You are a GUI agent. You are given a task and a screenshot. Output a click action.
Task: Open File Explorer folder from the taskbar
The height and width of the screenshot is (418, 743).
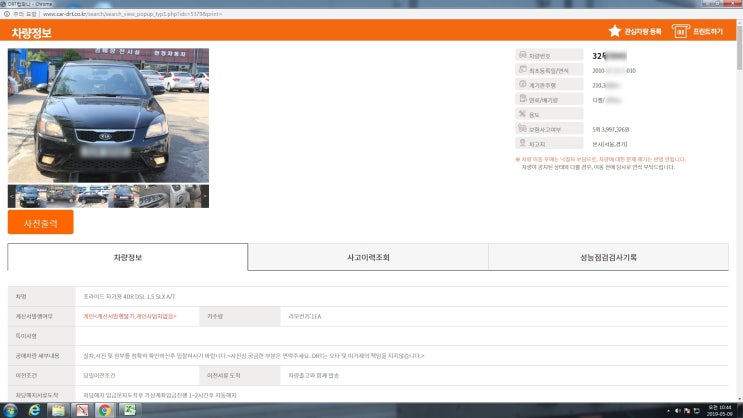click(x=58, y=410)
